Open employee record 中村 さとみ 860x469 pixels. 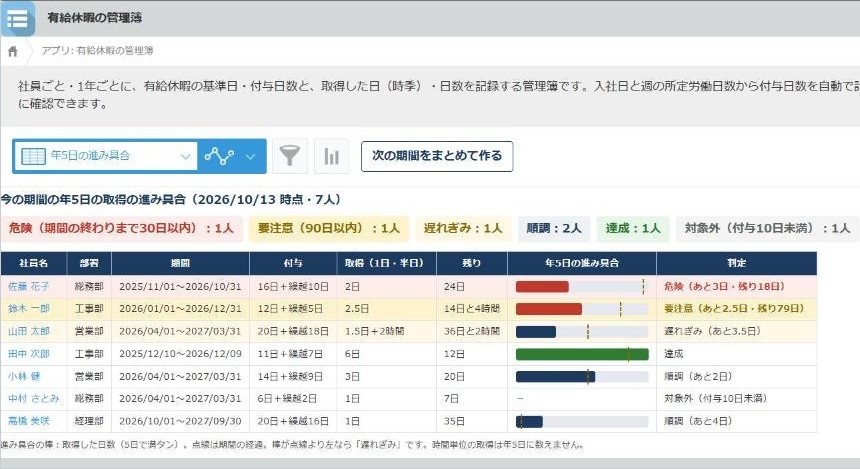(x=33, y=399)
